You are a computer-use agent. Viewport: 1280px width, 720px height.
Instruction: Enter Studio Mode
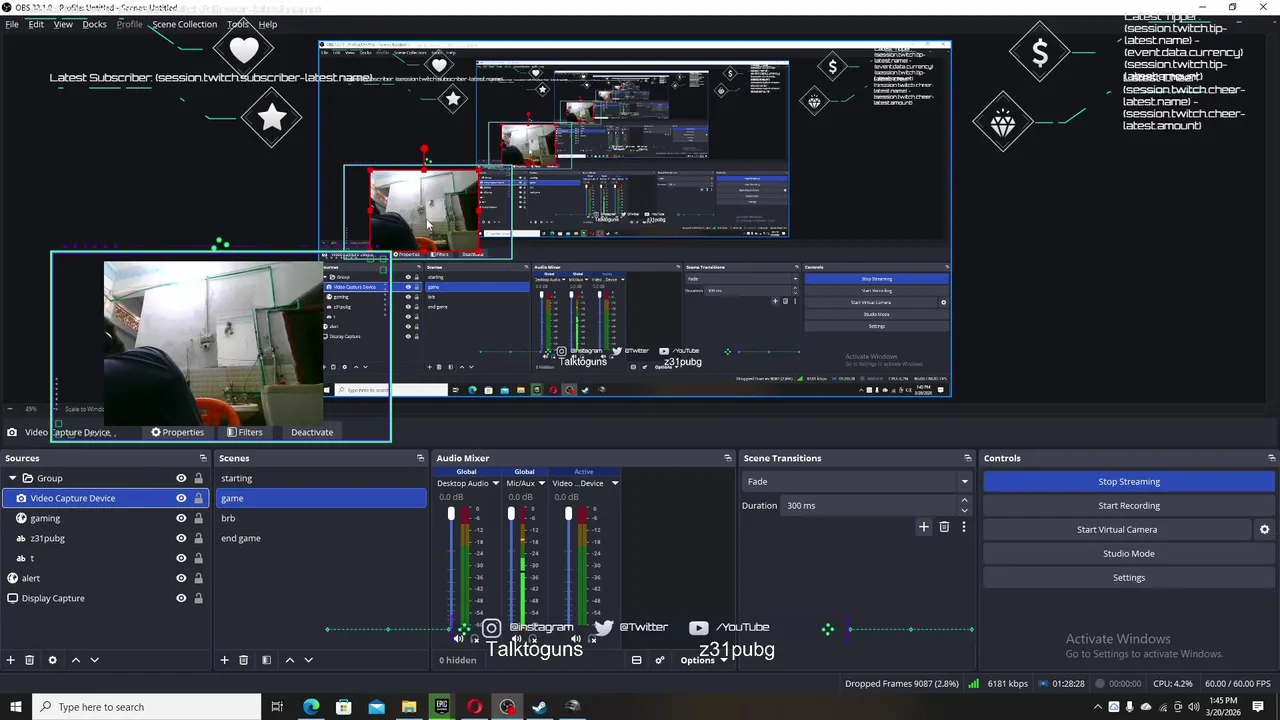click(x=1129, y=554)
